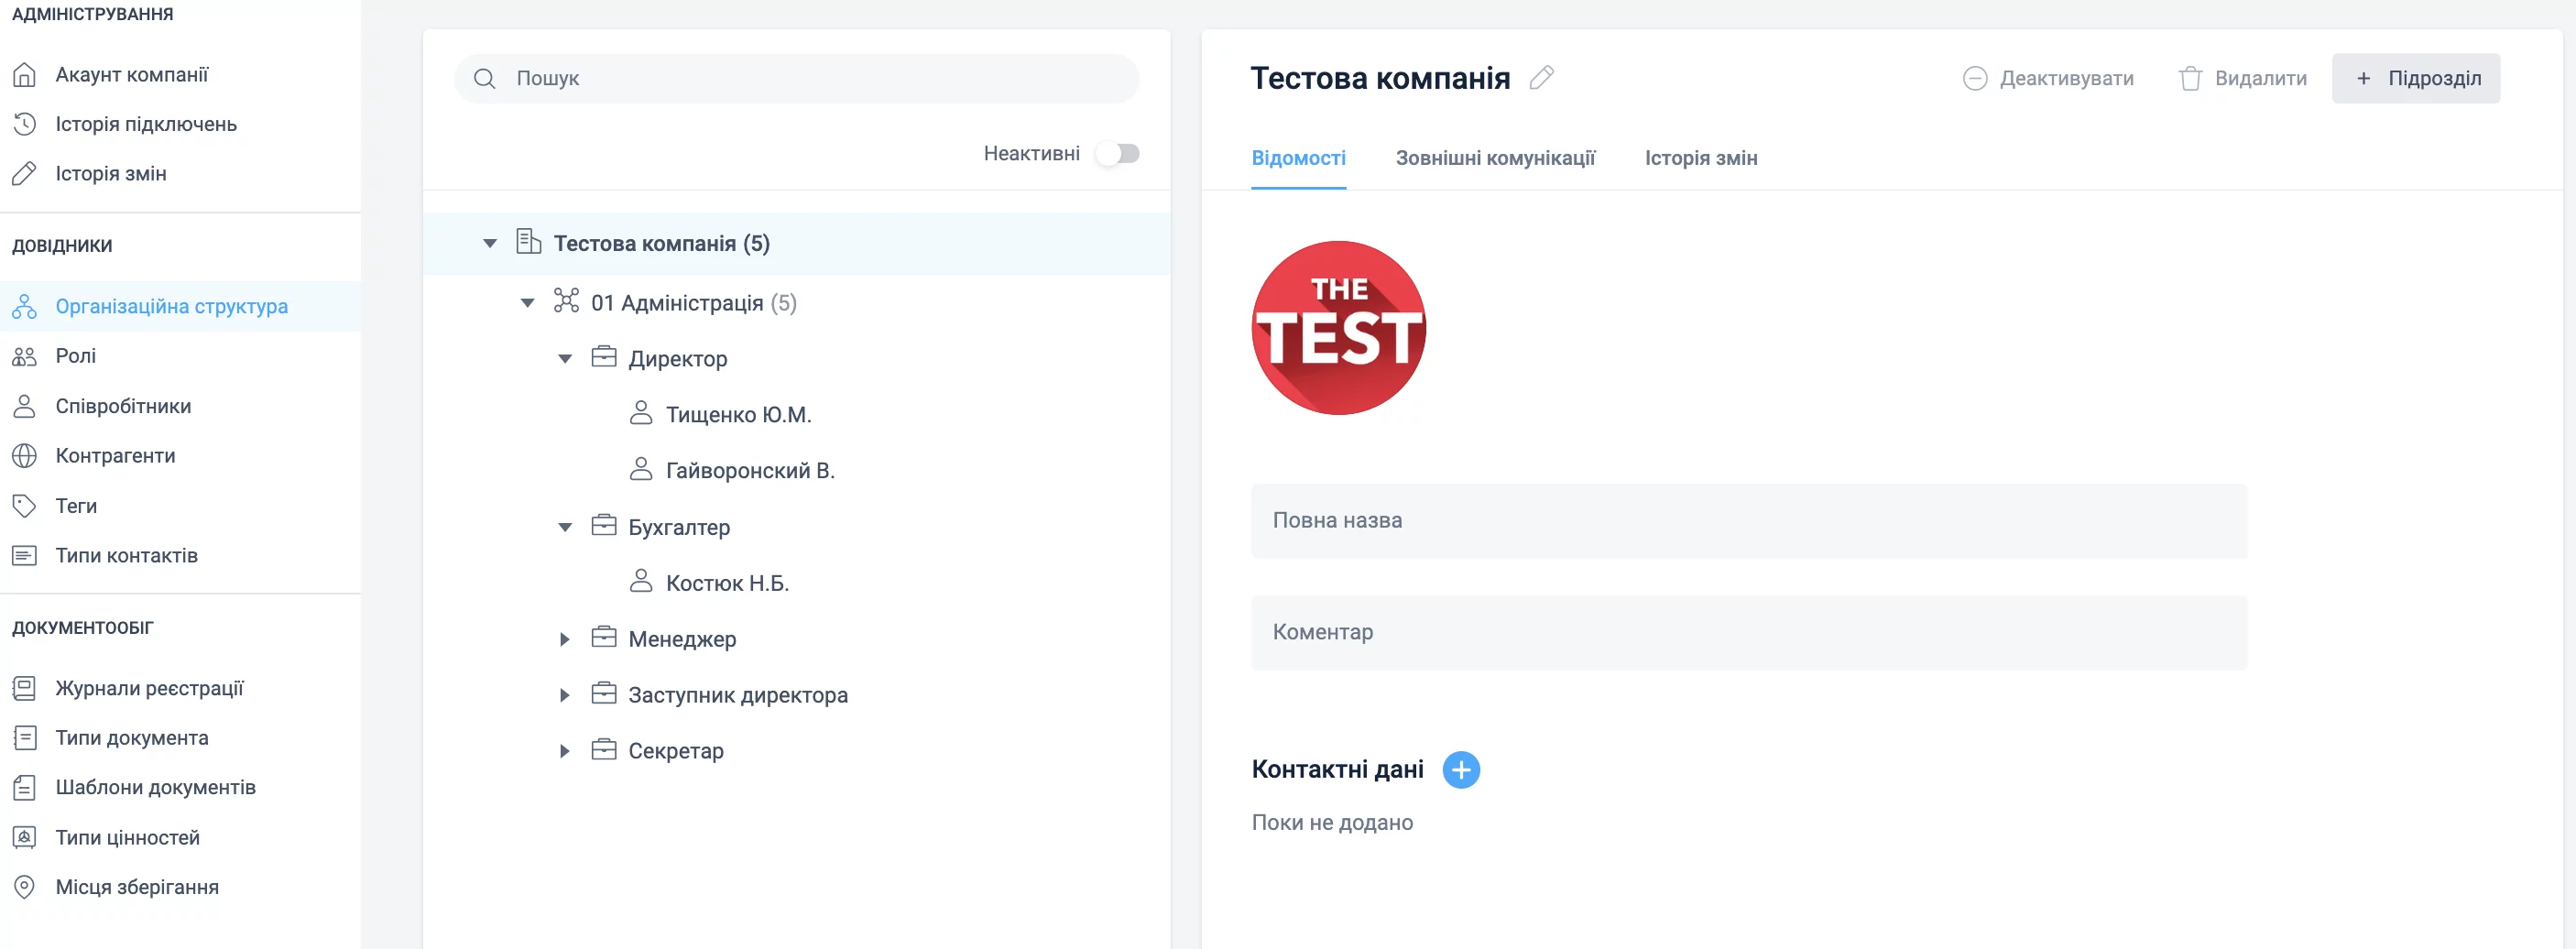2576x949 pixels.
Task: Expand the Секретар position node
Action: 565,752
